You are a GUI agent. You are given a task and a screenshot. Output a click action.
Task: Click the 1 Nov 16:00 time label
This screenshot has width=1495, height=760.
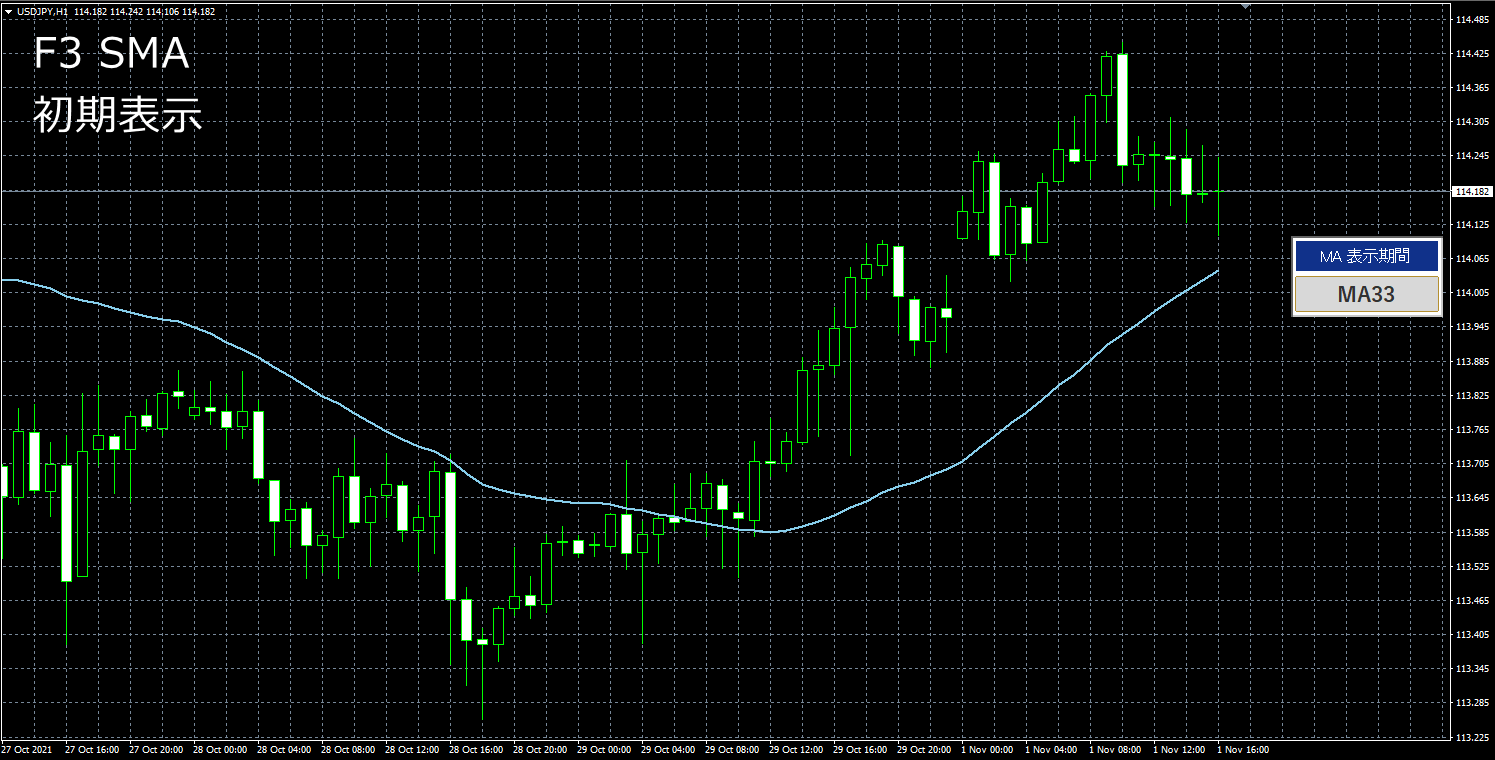pyautogui.click(x=1243, y=749)
